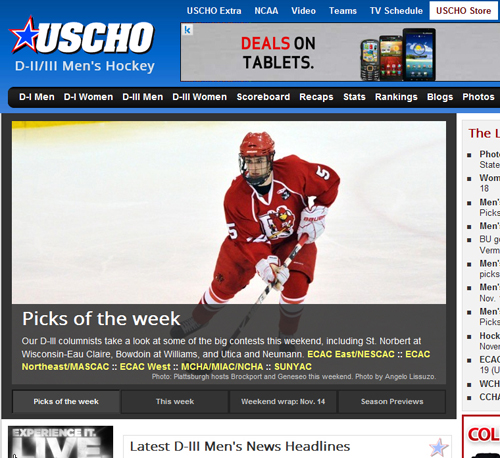Follow the SUNYAC picks link

[x=293, y=367]
